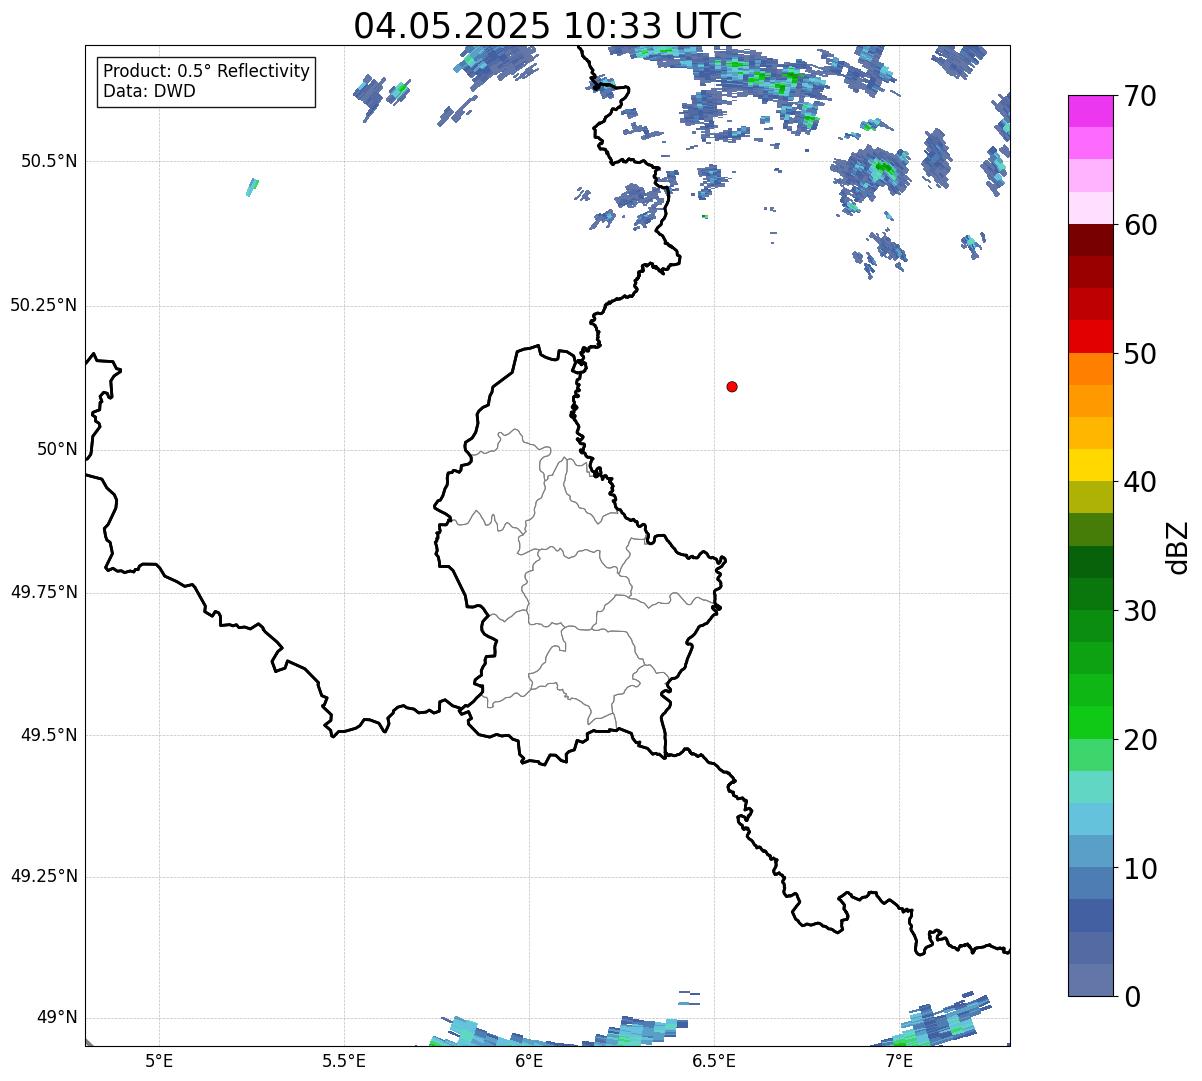This screenshot has height=1081, width=1202.
Task: Click the red dot location marker
Action: pyautogui.click(x=732, y=386)
